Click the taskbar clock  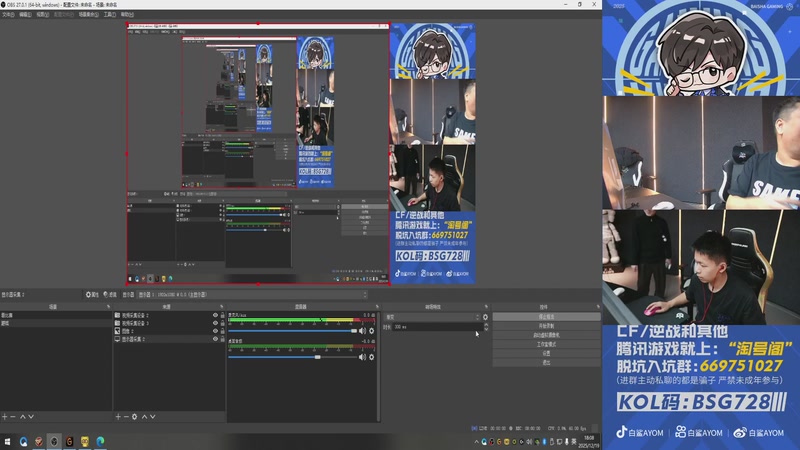point(589,442)
